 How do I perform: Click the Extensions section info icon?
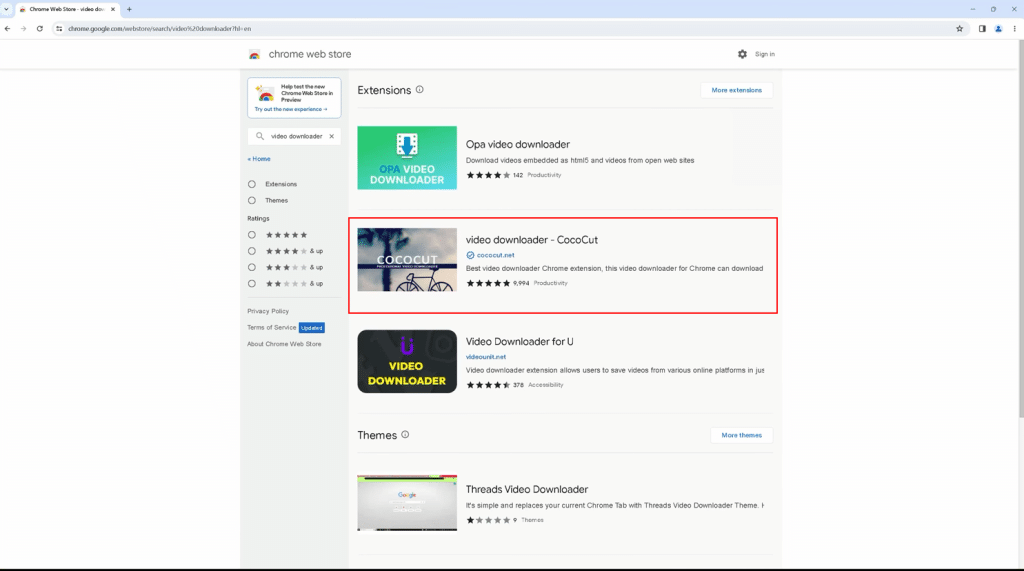click(x=420, y=90)
